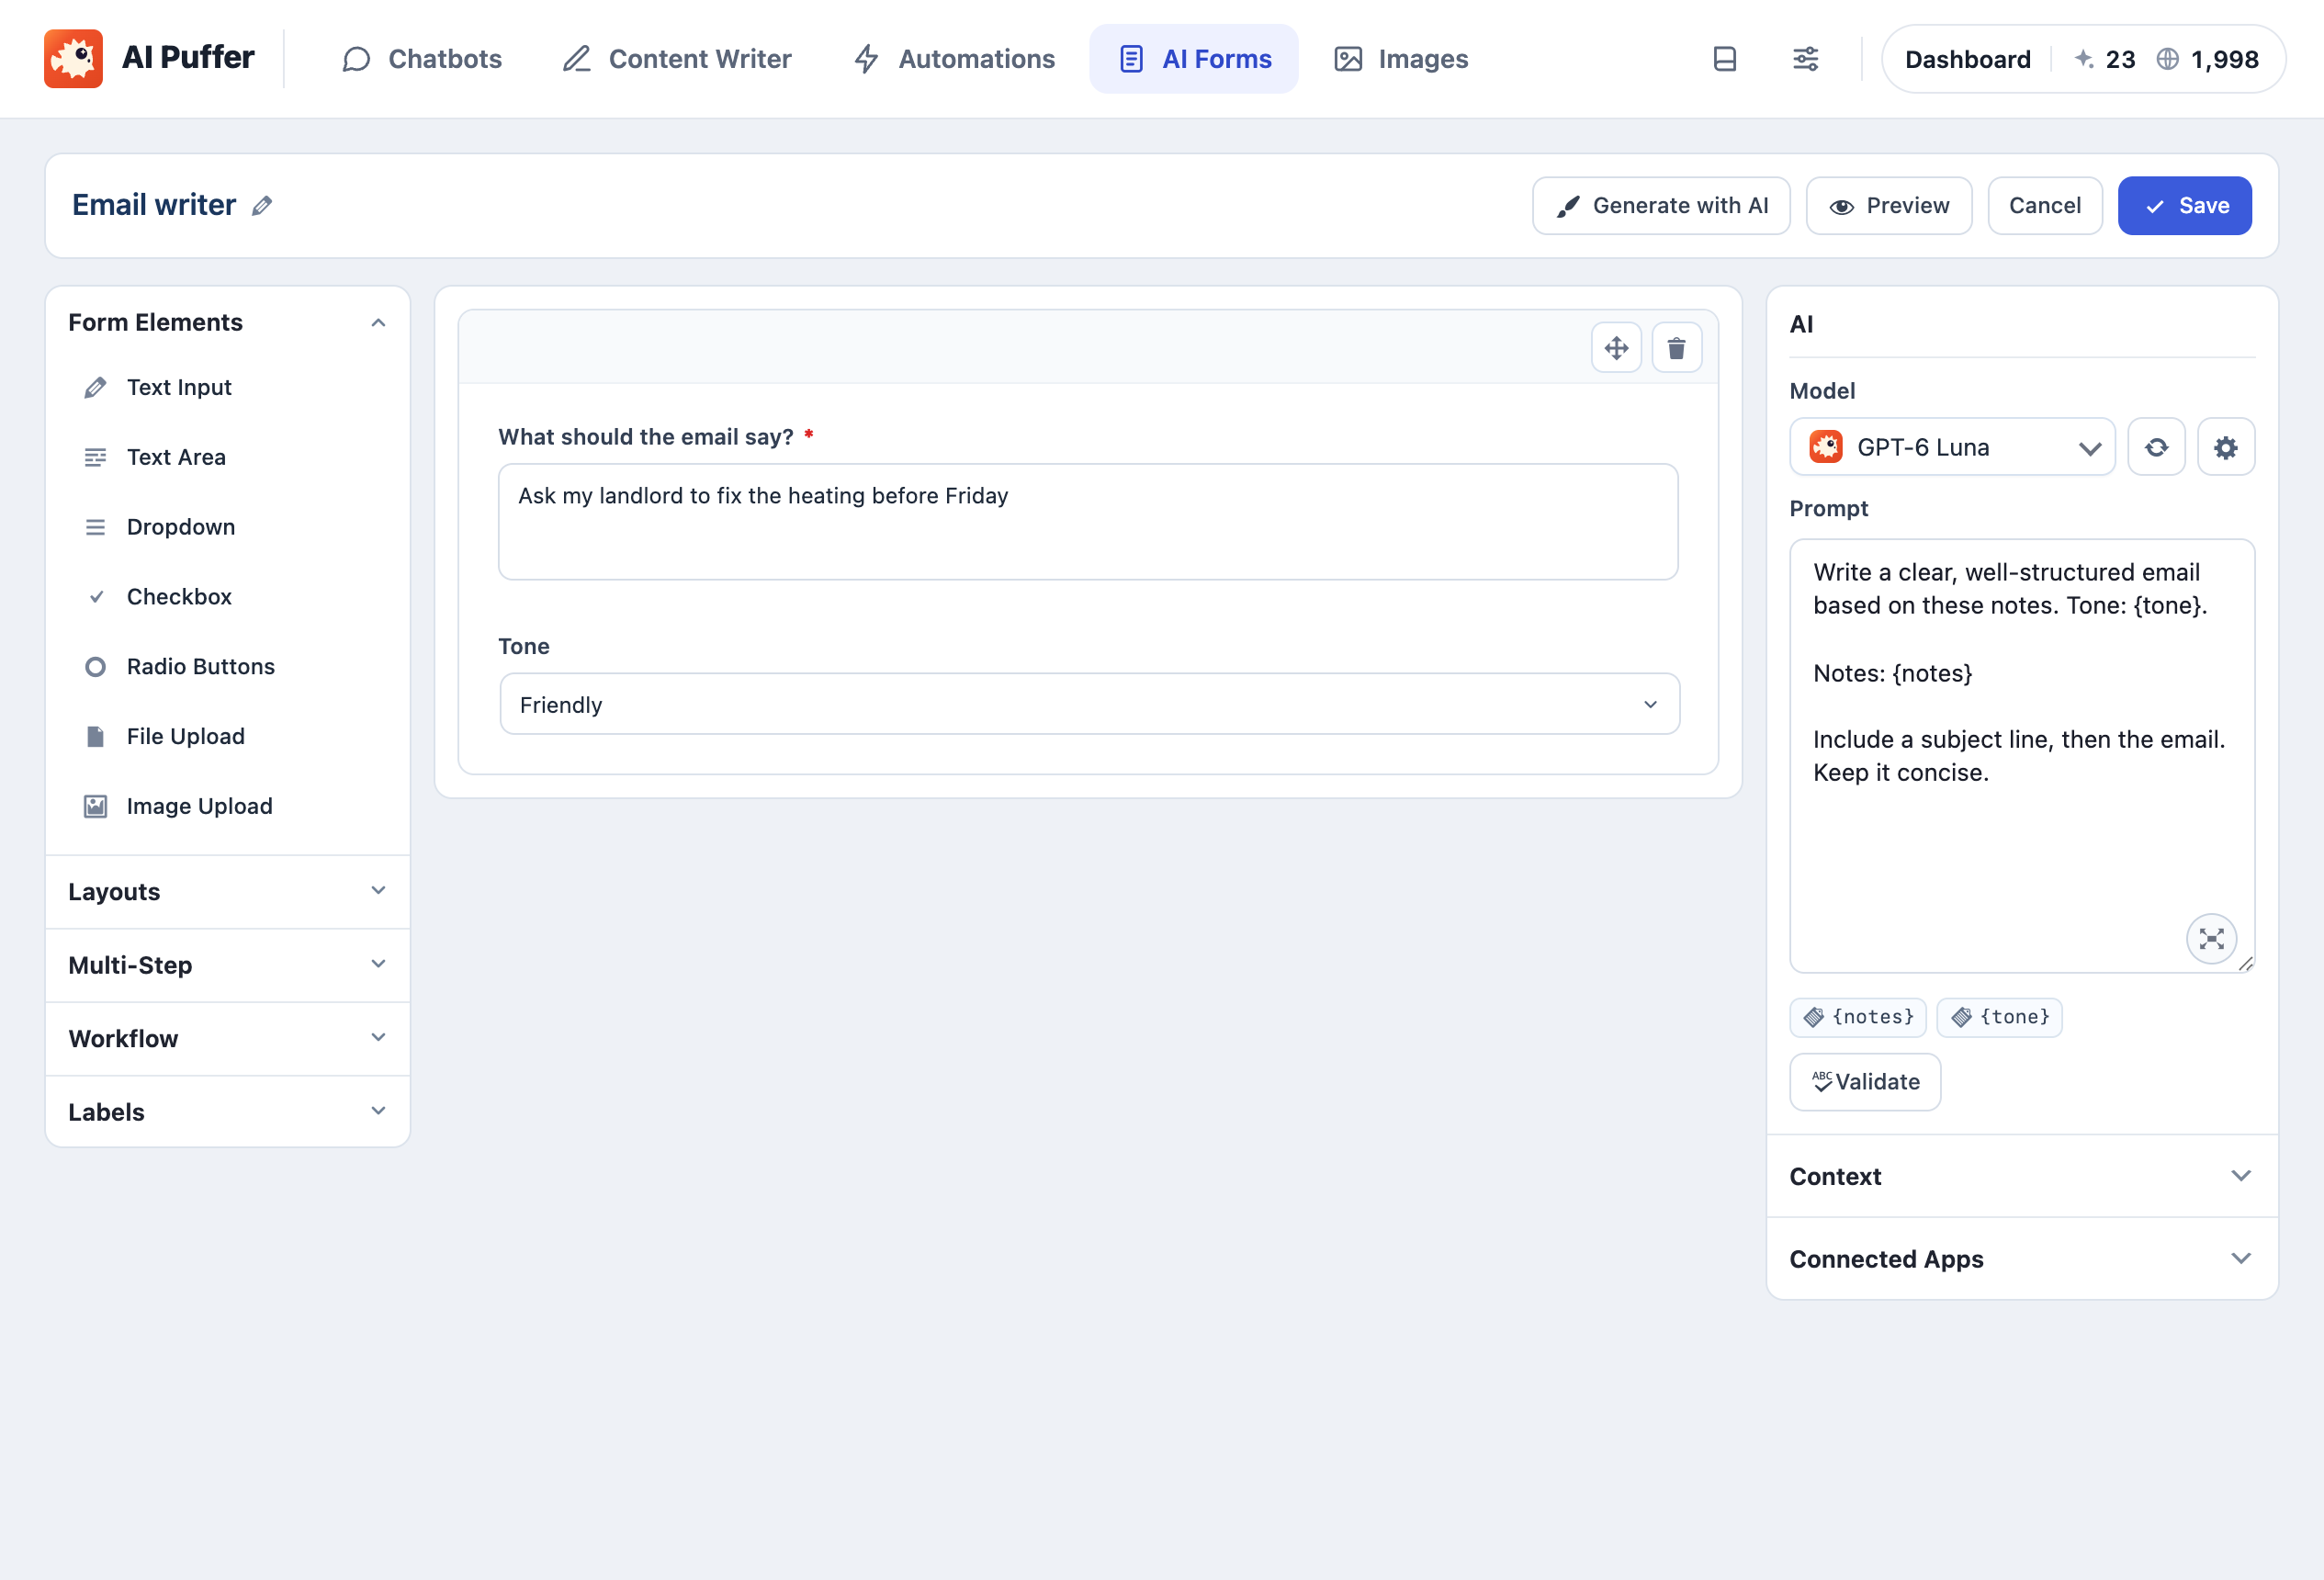The image size is (2324, 1580).
Task: Click the email notes text area
Action: (x=1088, y=522)
